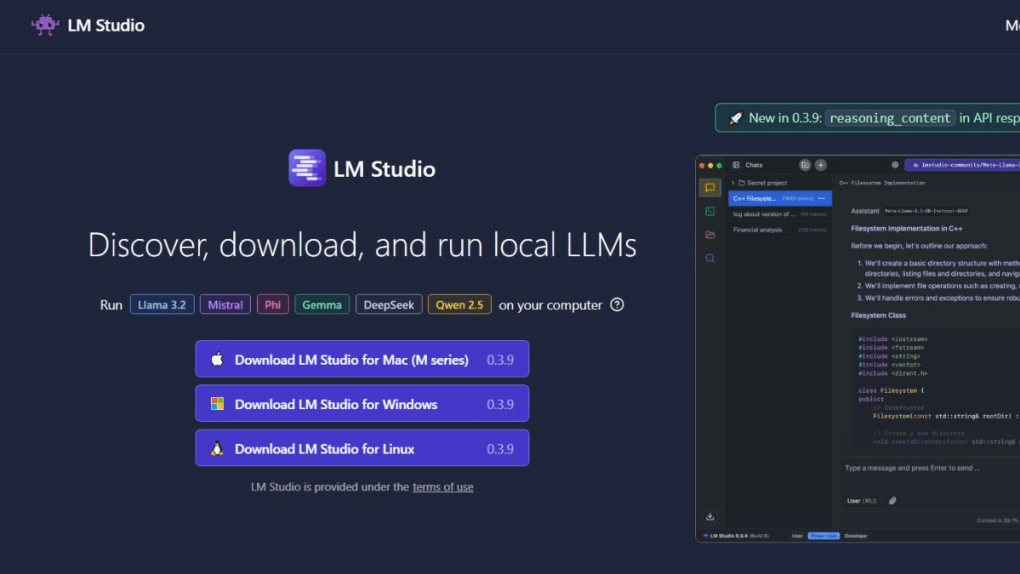
Task: Click the new folder icon beside Chats
Action: coord(804,165)
